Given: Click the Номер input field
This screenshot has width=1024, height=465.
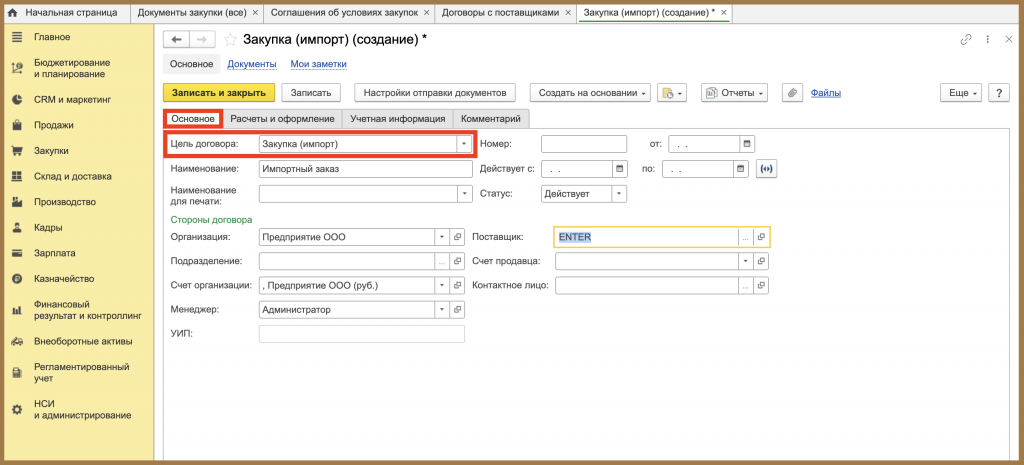Looking at the screenshot, I should pos(584,143).
